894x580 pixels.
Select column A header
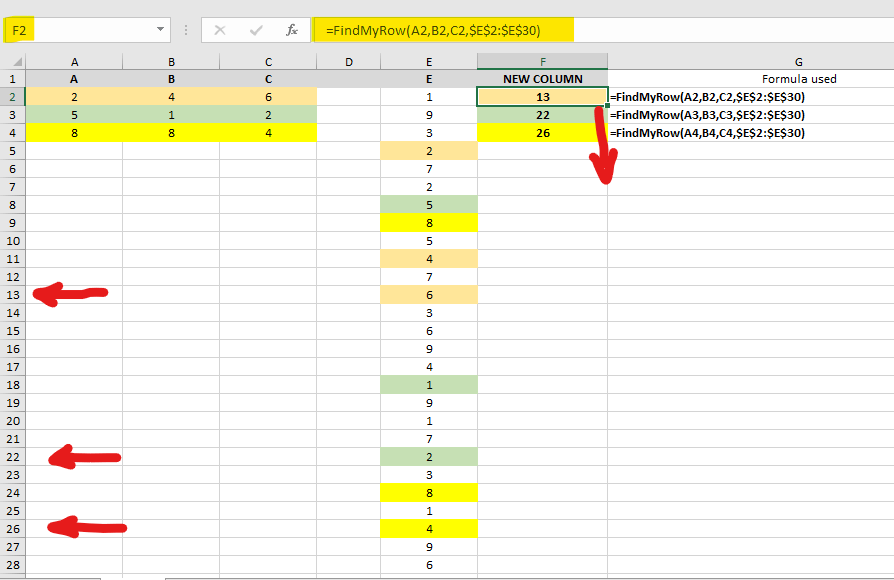74,62
